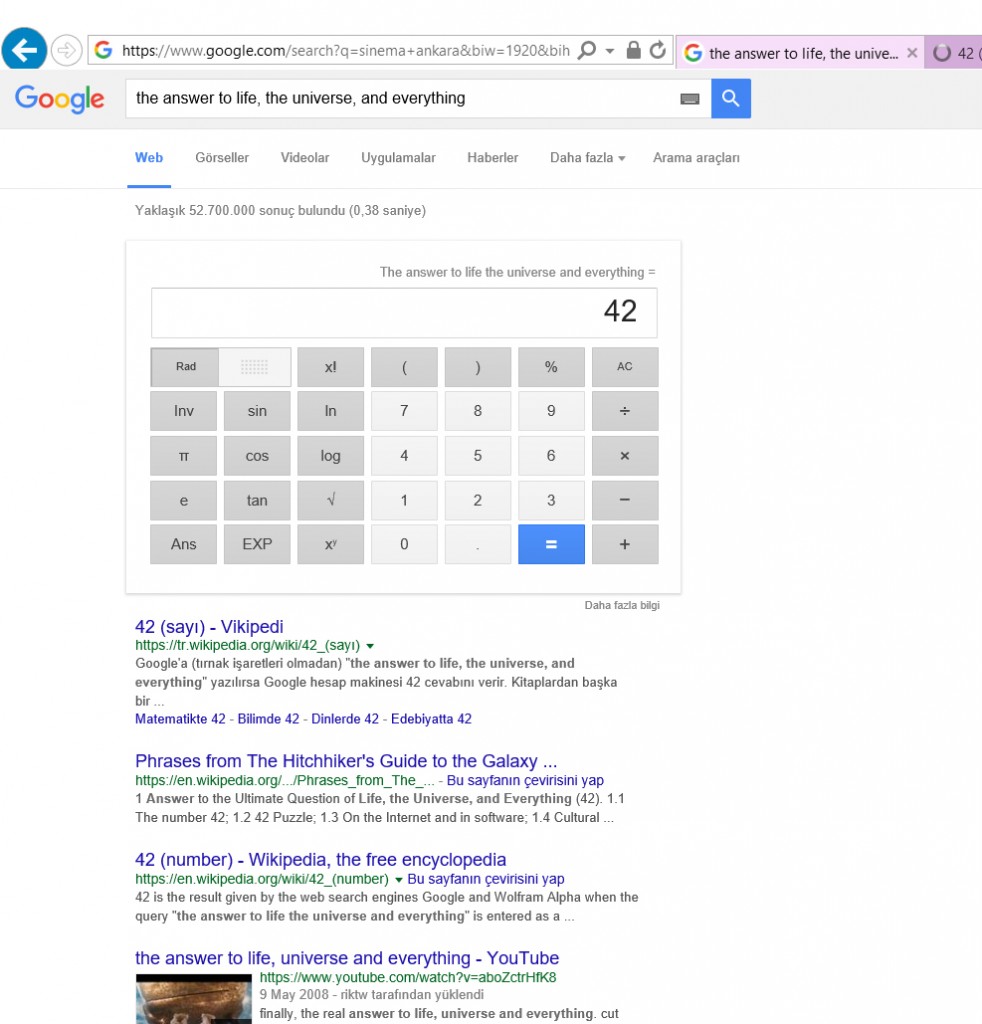Click calculator digit 3

click(x=551, y=500)
